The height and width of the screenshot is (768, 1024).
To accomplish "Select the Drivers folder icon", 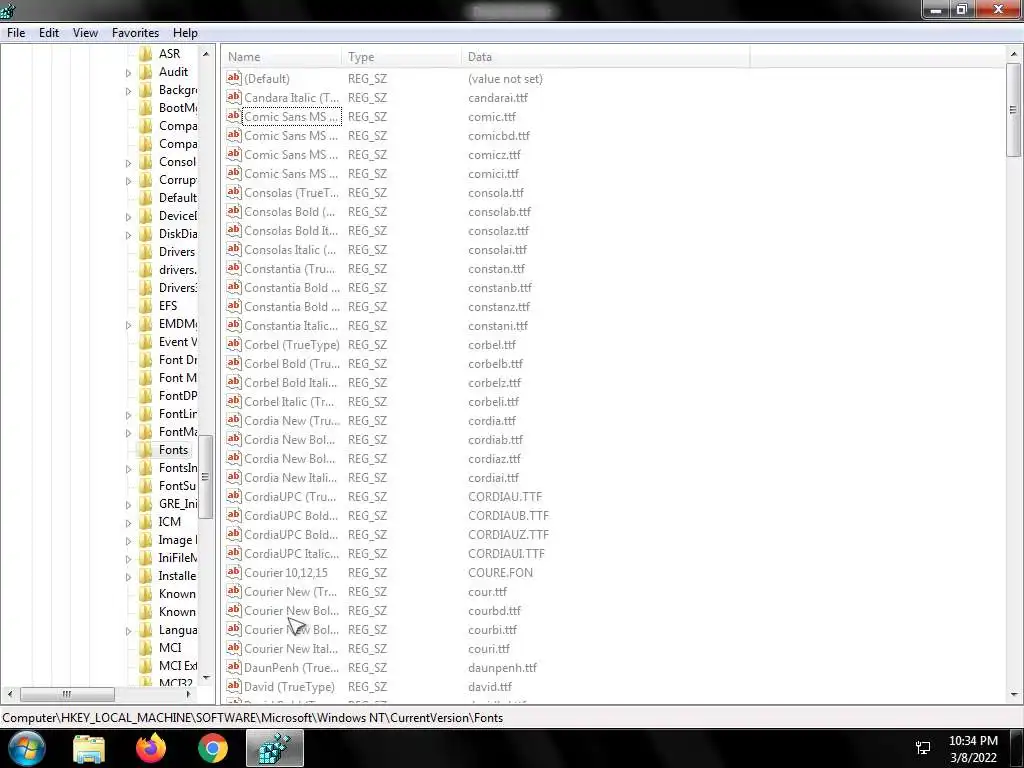I will pyautogui.click(x=146, y=251).
